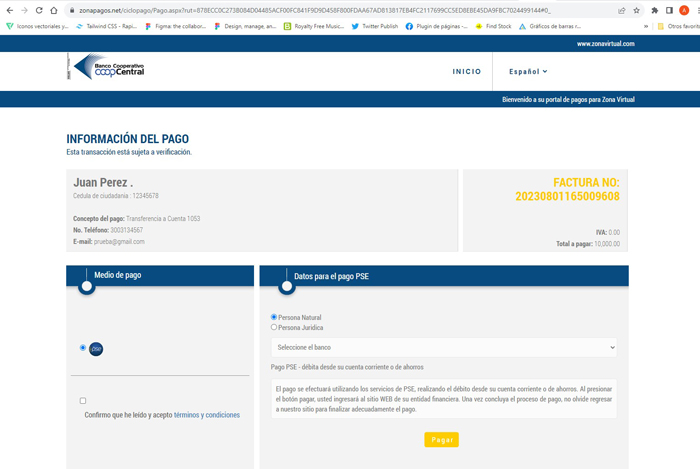The height and width of the screenshot is (469, 700).
Task: Click the PSE payment logo icon
Action: click(97, 349)
